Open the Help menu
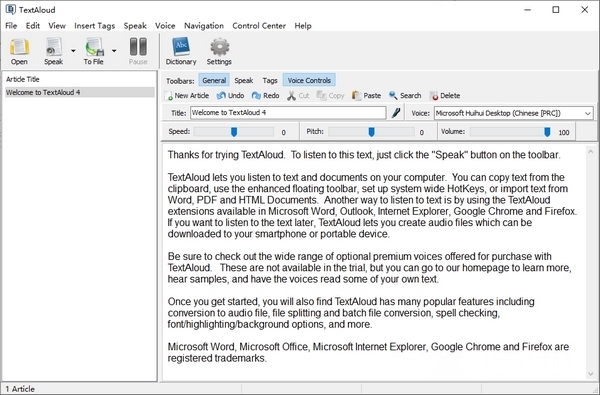This screenshot has height=395, width=600. (303, 26)
